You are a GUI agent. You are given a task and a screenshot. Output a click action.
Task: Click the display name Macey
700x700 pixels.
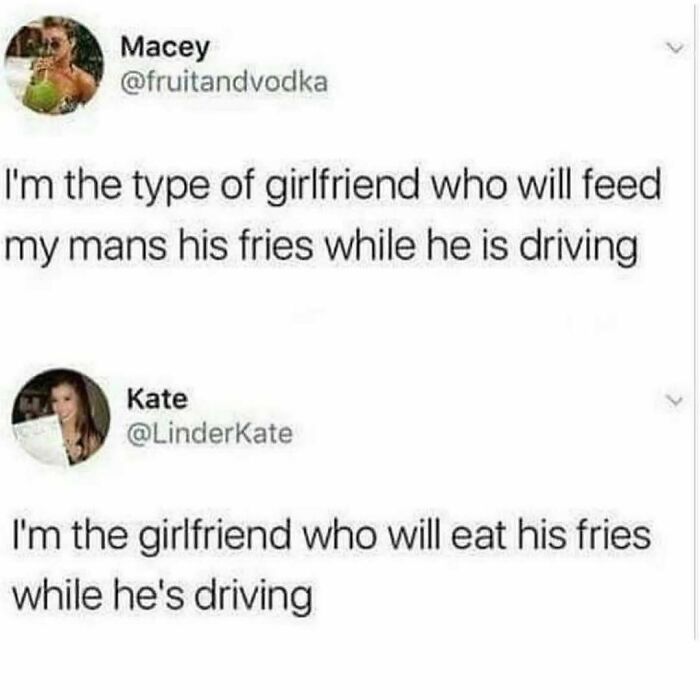pos(165,48)
